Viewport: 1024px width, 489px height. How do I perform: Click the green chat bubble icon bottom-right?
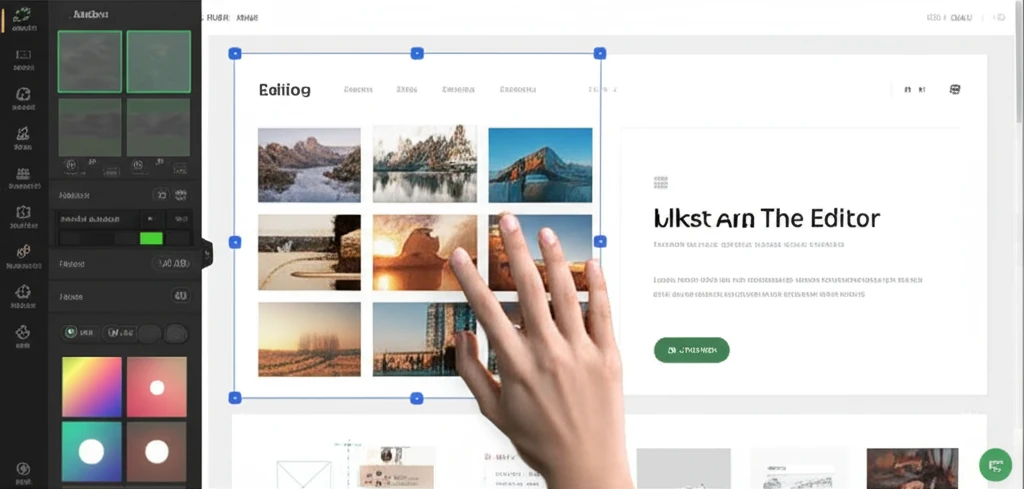[x=994, y=465]
